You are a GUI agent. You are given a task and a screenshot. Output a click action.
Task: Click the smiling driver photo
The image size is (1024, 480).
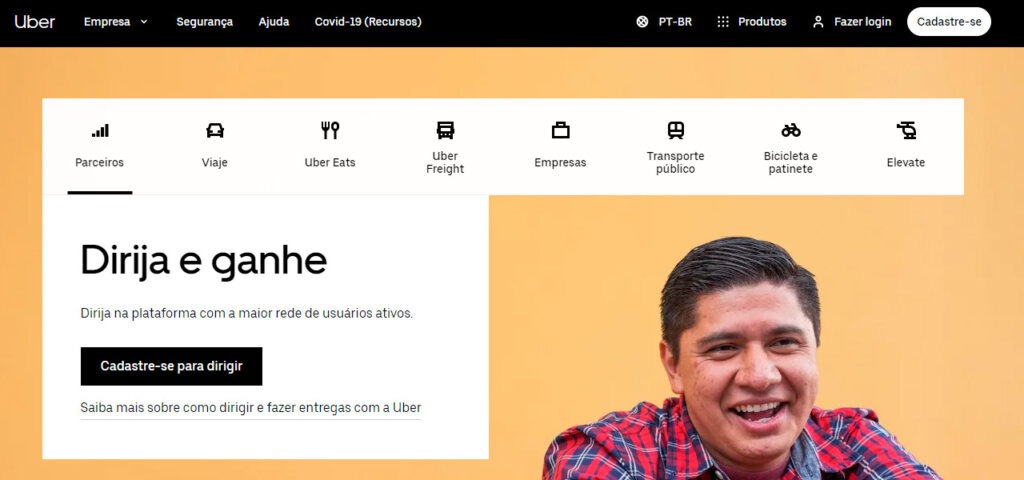coord(741,359)
